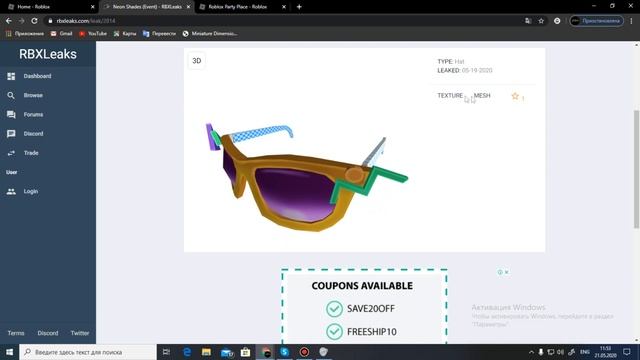Open the taskbar clock and date

click(x=605, y=352)
